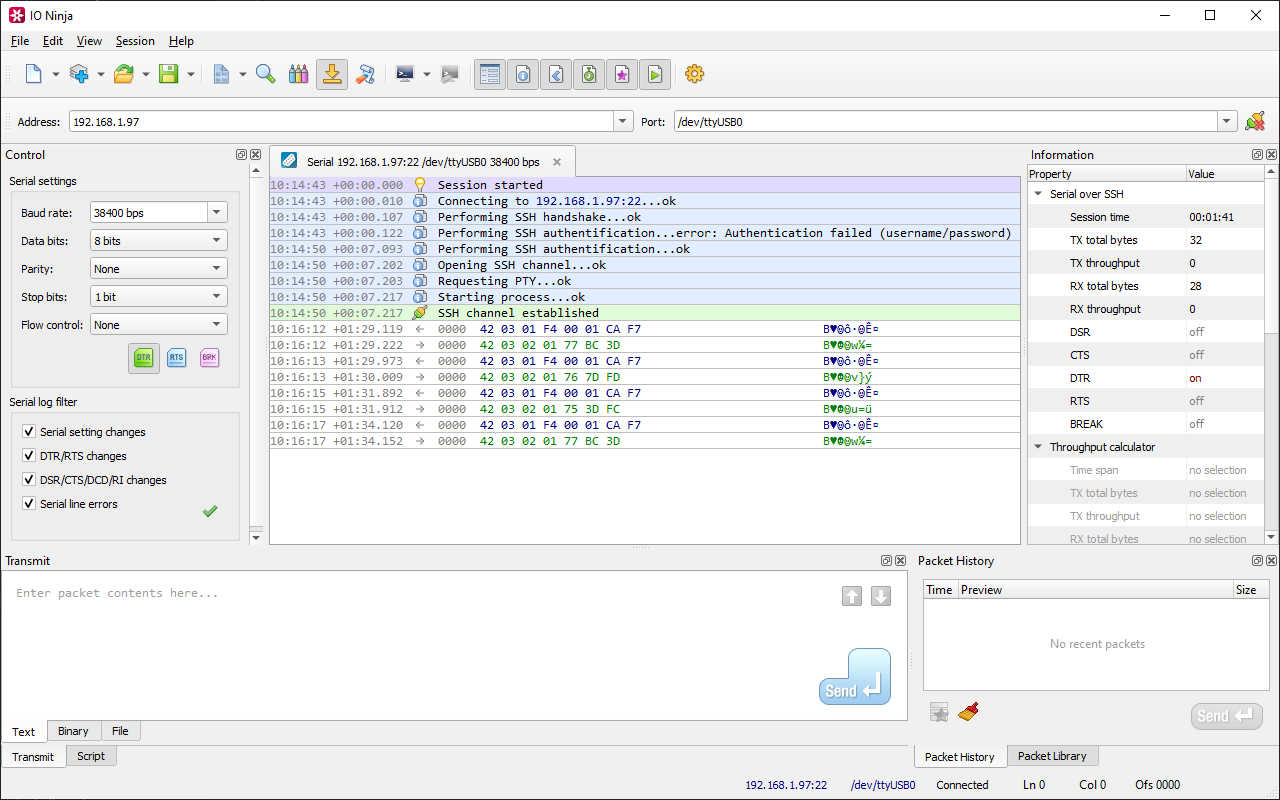The height and width of the screenshot is (800, 1280).
Task: Toggle the DTR line button
Action: [144, 358]
